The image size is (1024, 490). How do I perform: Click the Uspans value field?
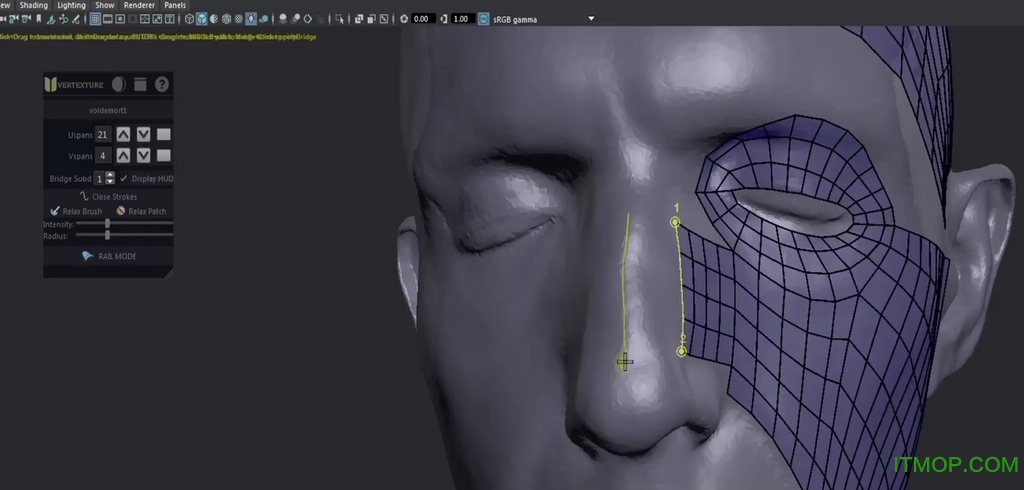tap(102, 134)
